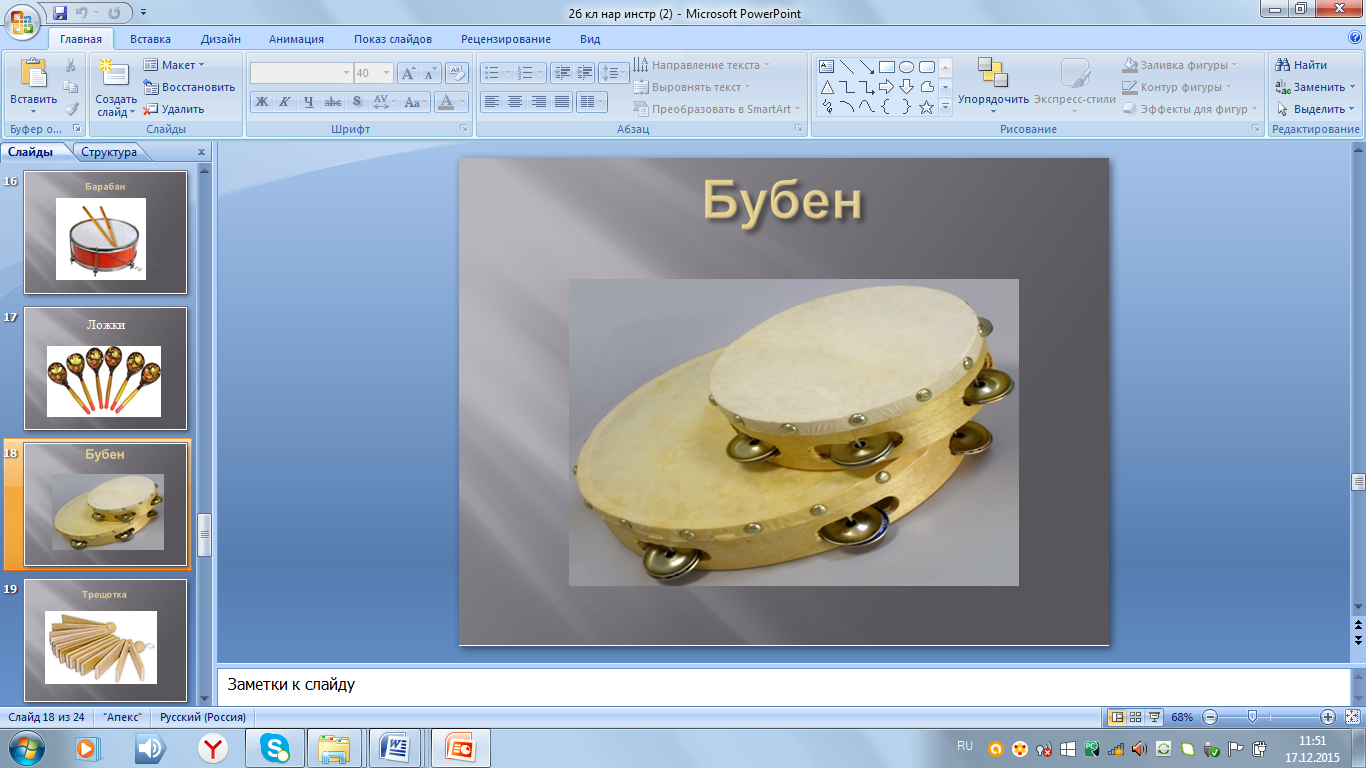Open the Рецензирование tab
1366x768 pixels.
click(506, 39)
